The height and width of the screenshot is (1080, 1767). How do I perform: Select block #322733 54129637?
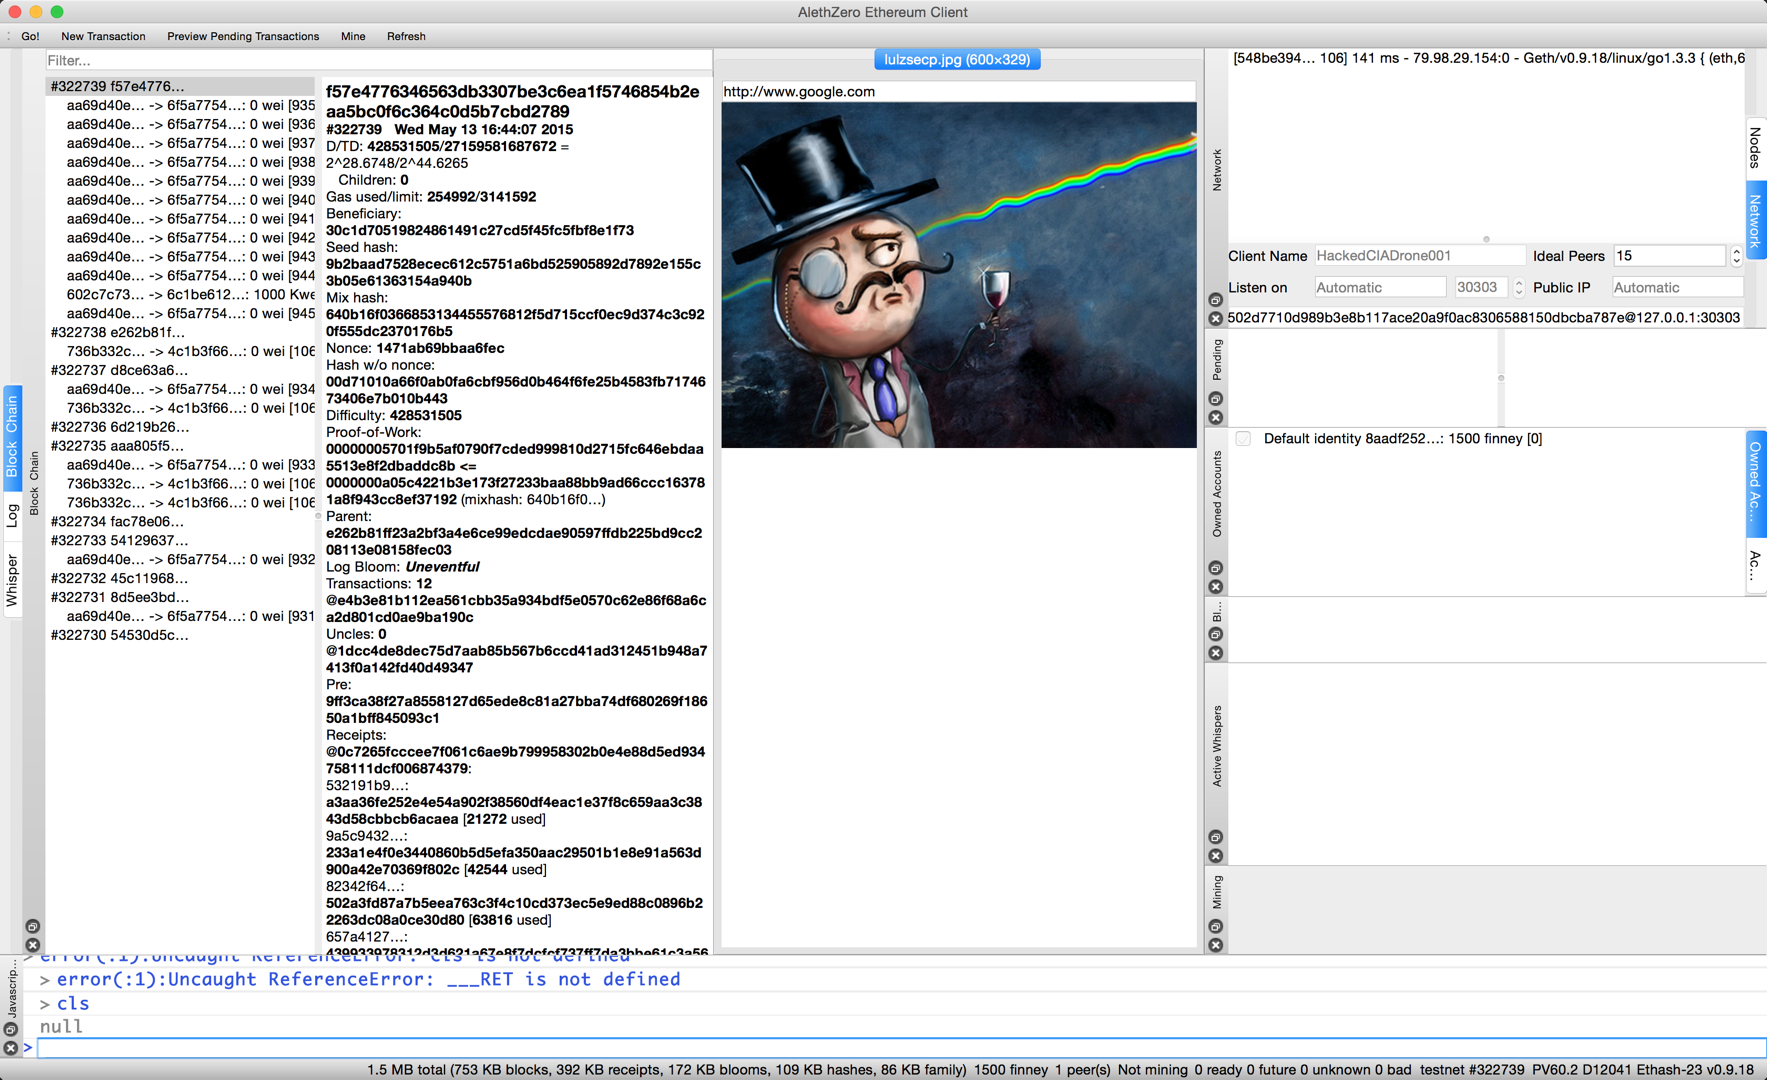pyautogui.click(x=180, y=540)
